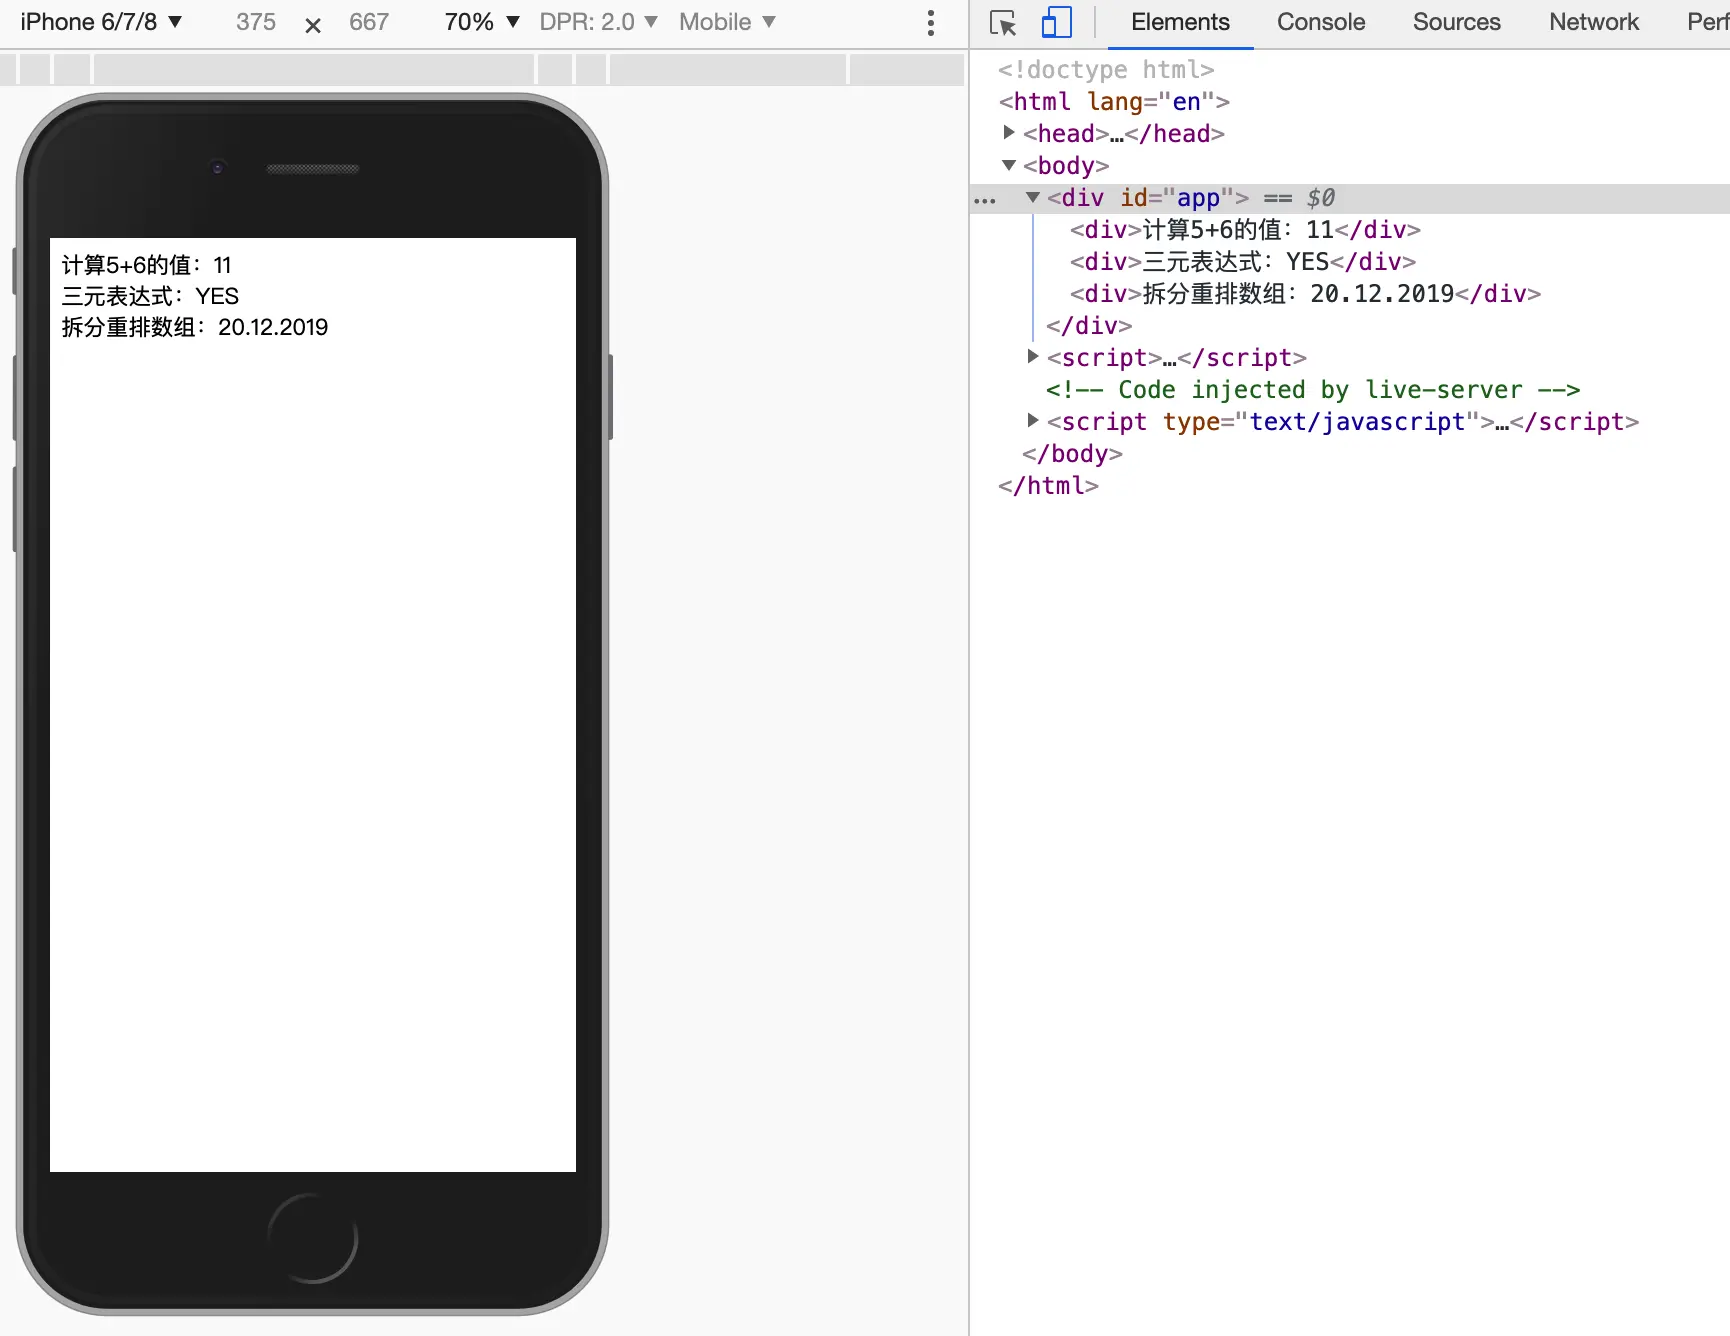Select the closing html tag line

click(x=1048, y=485)
